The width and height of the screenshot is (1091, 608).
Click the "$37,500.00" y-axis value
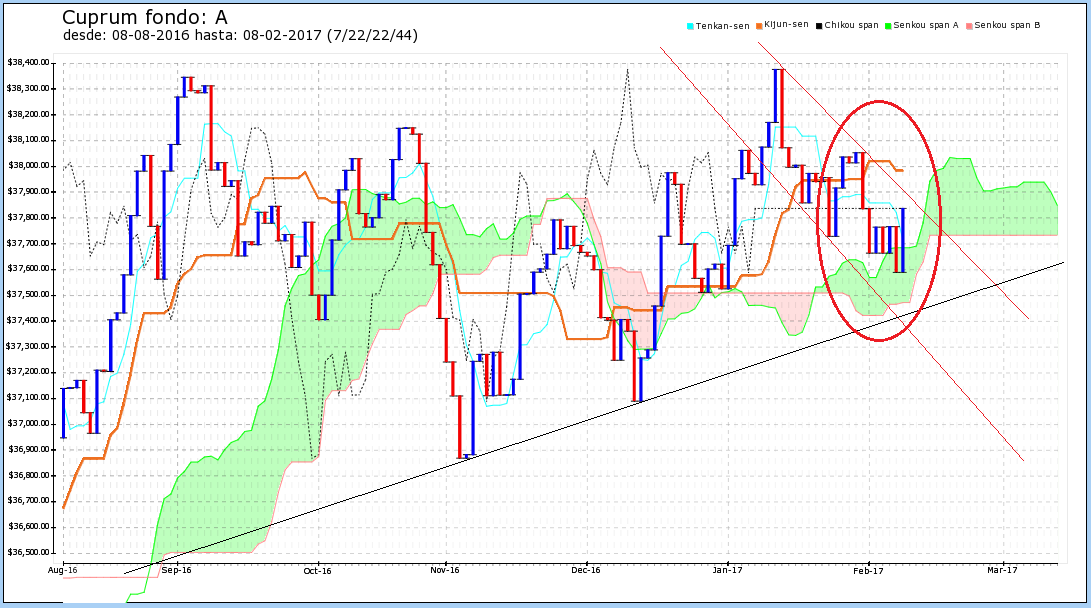pyautogui.click(x=29, y=294)
